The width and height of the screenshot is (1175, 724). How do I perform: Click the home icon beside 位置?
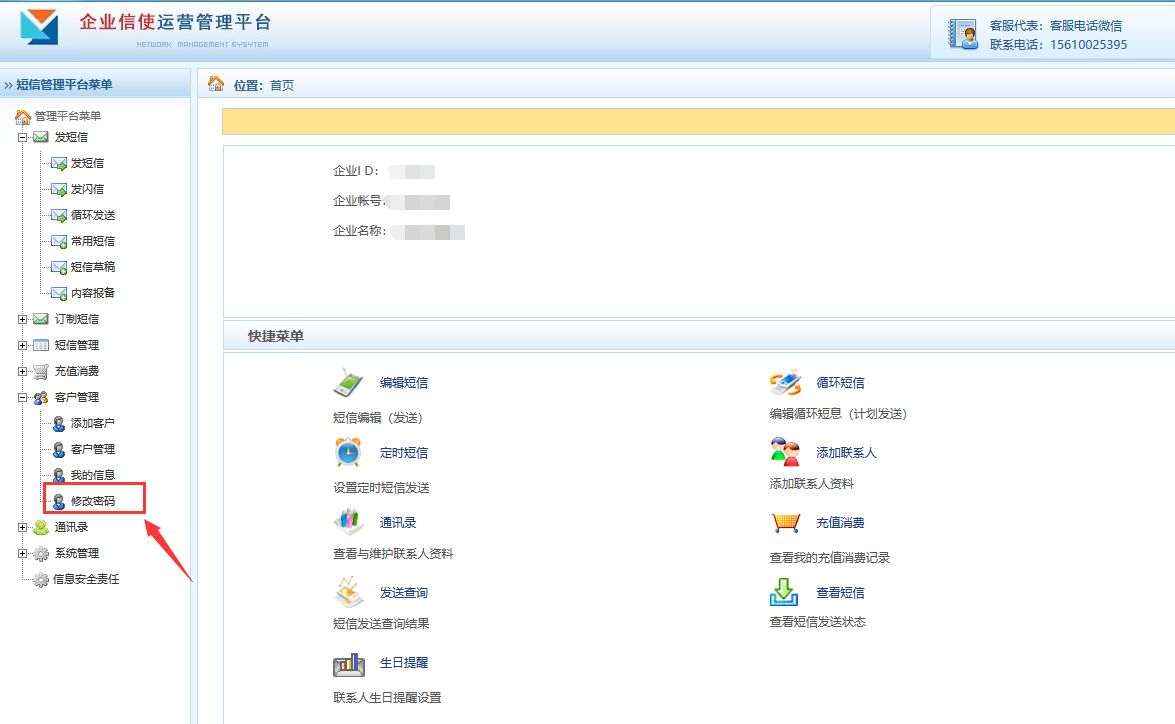click(216, 84)
